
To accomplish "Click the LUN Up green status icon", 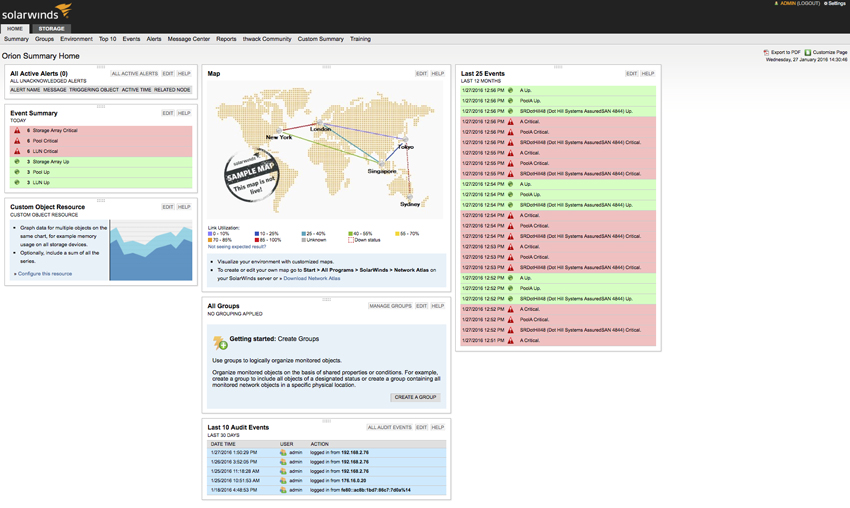I will pos(17,182).
